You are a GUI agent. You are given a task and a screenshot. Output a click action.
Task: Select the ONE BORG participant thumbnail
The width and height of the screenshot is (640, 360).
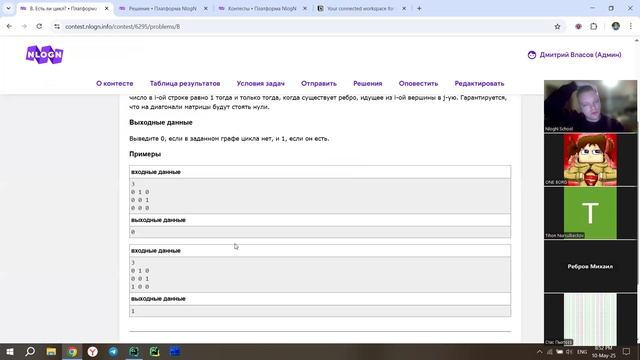590,160
